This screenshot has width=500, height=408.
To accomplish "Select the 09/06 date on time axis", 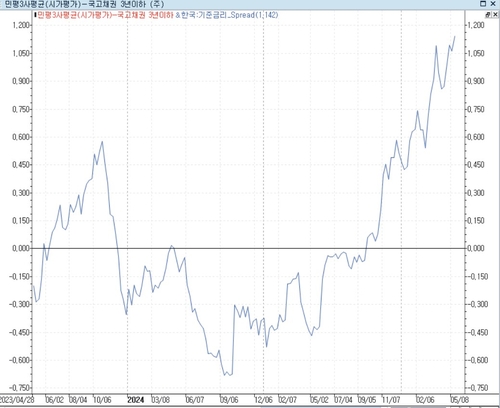I will [x=229, y=399].
